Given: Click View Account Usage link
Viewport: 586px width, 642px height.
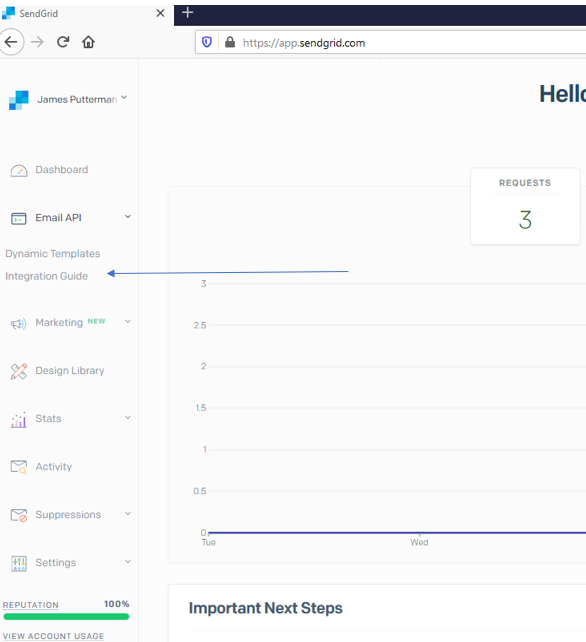Looking at the screenshot, I should click(x=54, y=636).
